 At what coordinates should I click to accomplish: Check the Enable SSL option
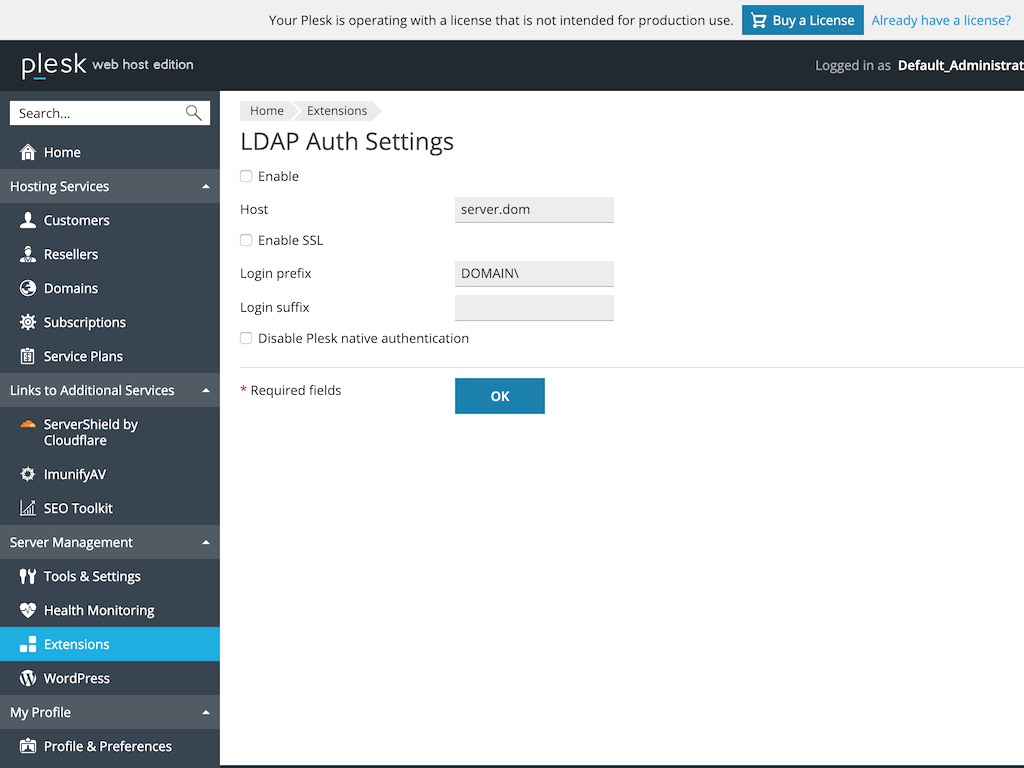[x=245, y=240]
